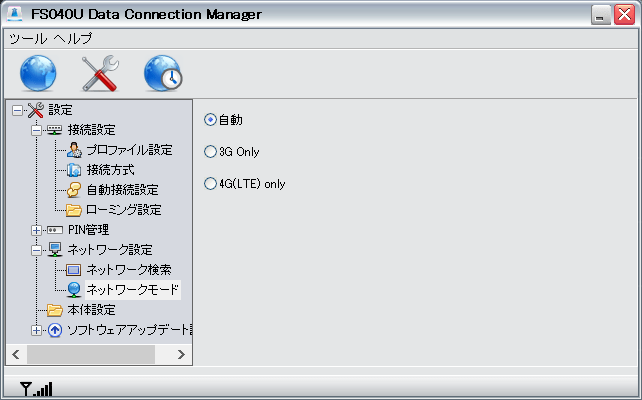The width and height of the screenshot is (642, 400).
Task: Click the 設定 tools icon in tree
Action: 36,110
